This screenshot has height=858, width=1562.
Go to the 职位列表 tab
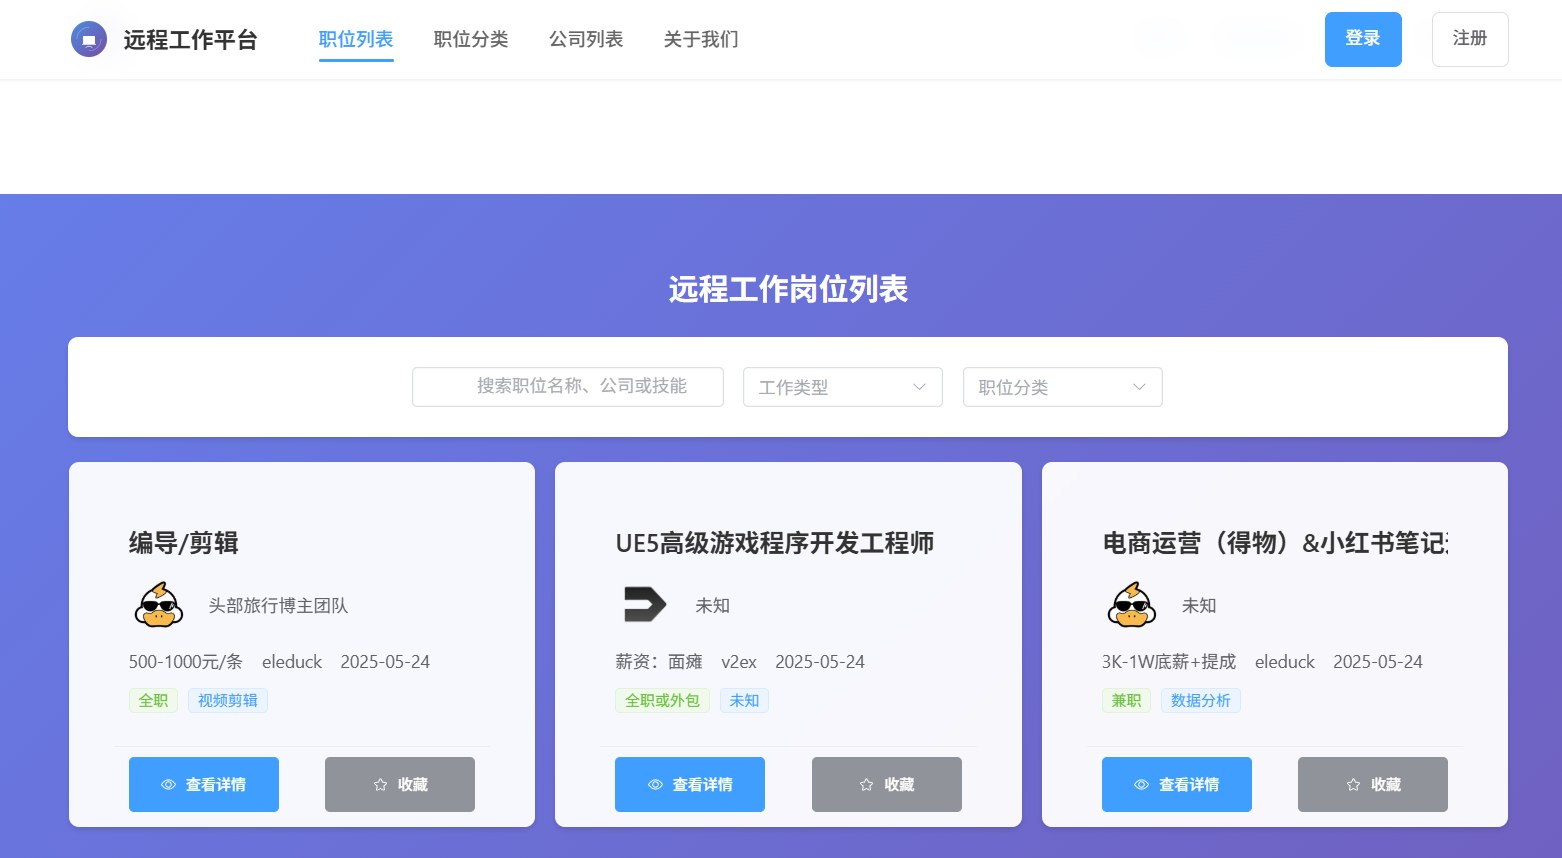[x=356, y=39]
